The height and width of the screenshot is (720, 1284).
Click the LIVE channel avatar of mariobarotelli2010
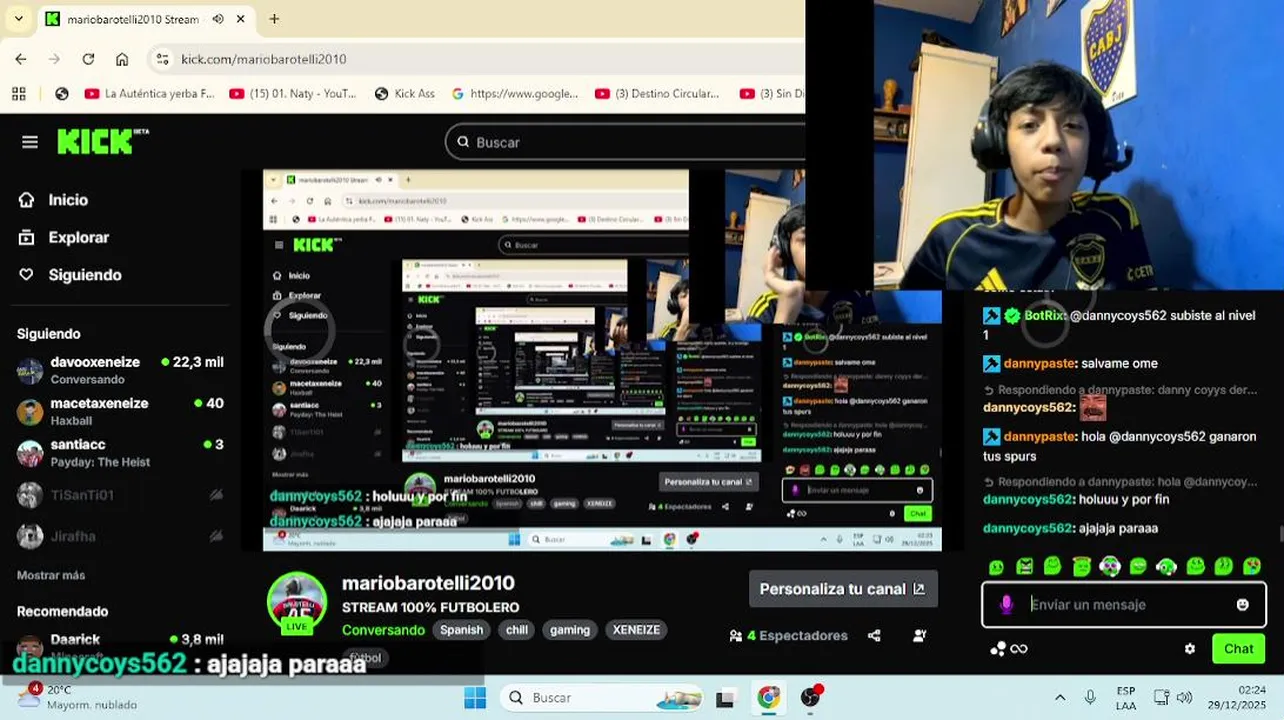(297, 603)
